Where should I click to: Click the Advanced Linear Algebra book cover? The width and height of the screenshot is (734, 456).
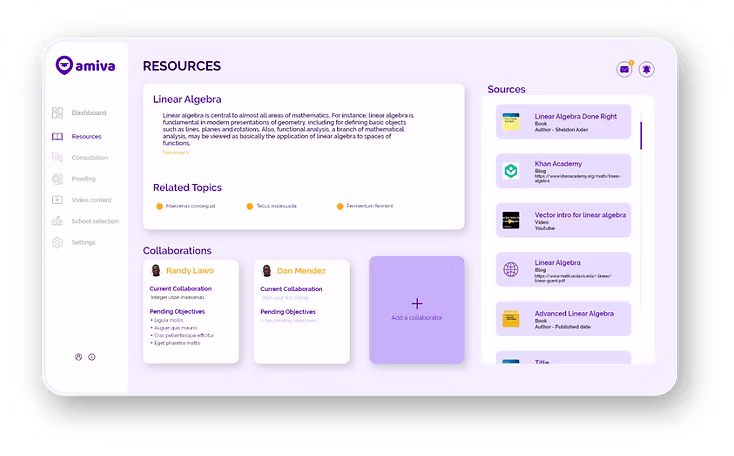511,319
